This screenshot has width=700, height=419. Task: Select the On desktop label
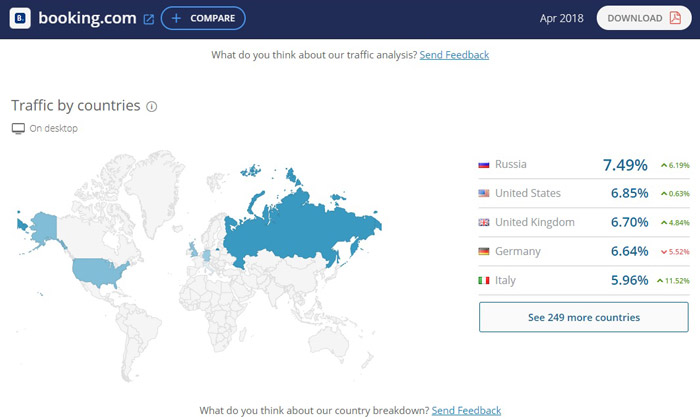click(54, 129)
